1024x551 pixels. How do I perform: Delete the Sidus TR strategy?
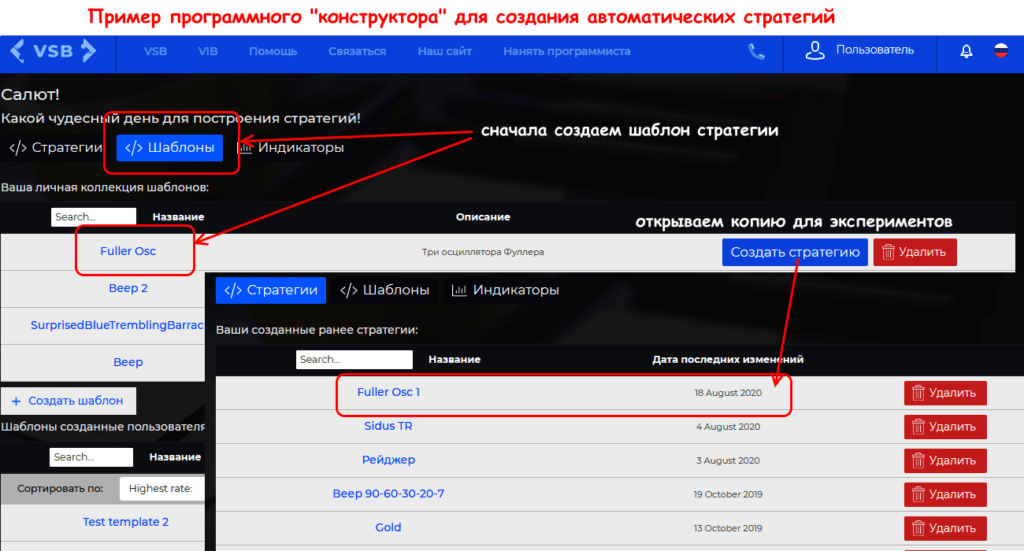[945, 427]
